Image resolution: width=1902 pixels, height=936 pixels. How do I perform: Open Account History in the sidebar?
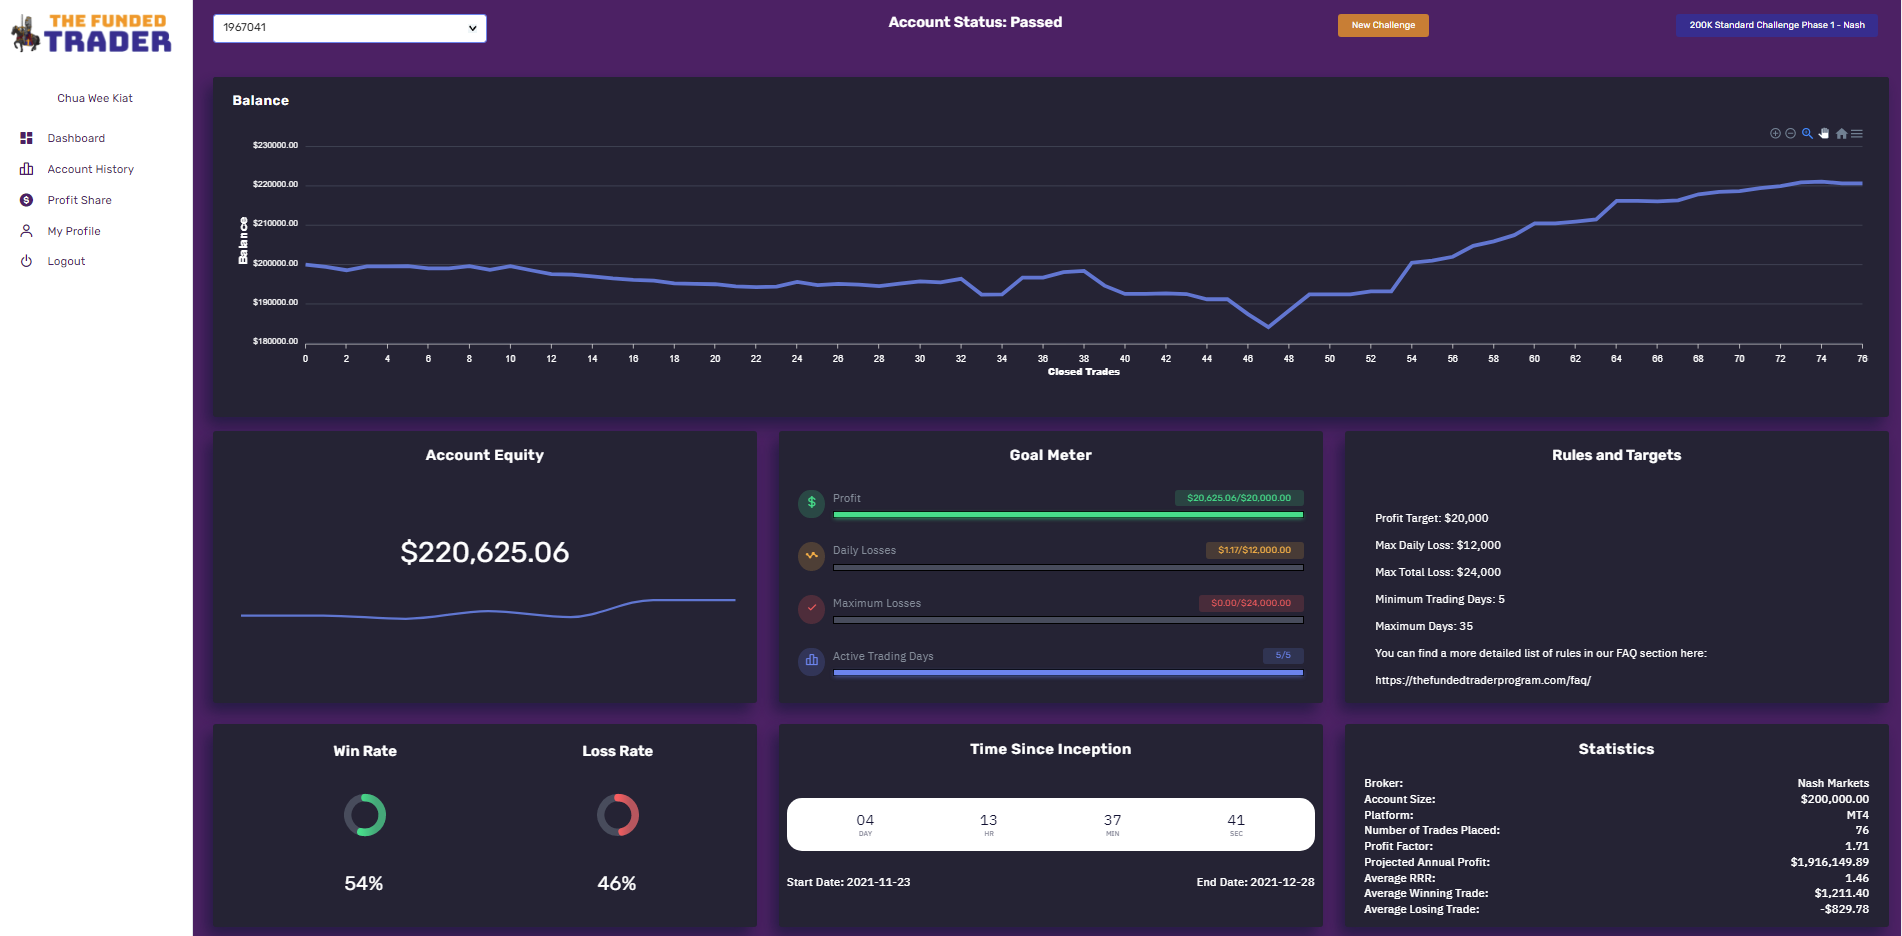pos(91,169)
